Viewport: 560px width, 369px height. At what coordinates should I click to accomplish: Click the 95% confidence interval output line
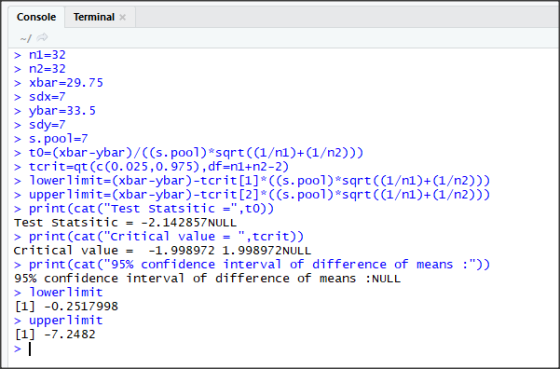point(207,278)
